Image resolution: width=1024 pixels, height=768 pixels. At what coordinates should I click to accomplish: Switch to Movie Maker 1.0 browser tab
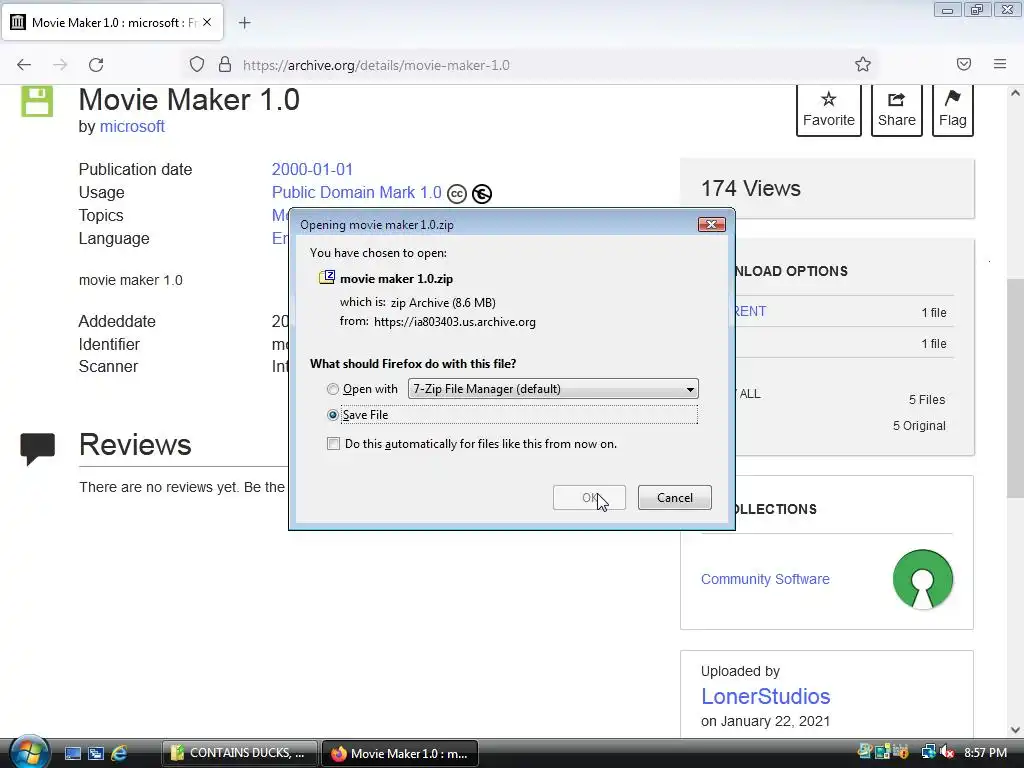(x=113, y=22)
